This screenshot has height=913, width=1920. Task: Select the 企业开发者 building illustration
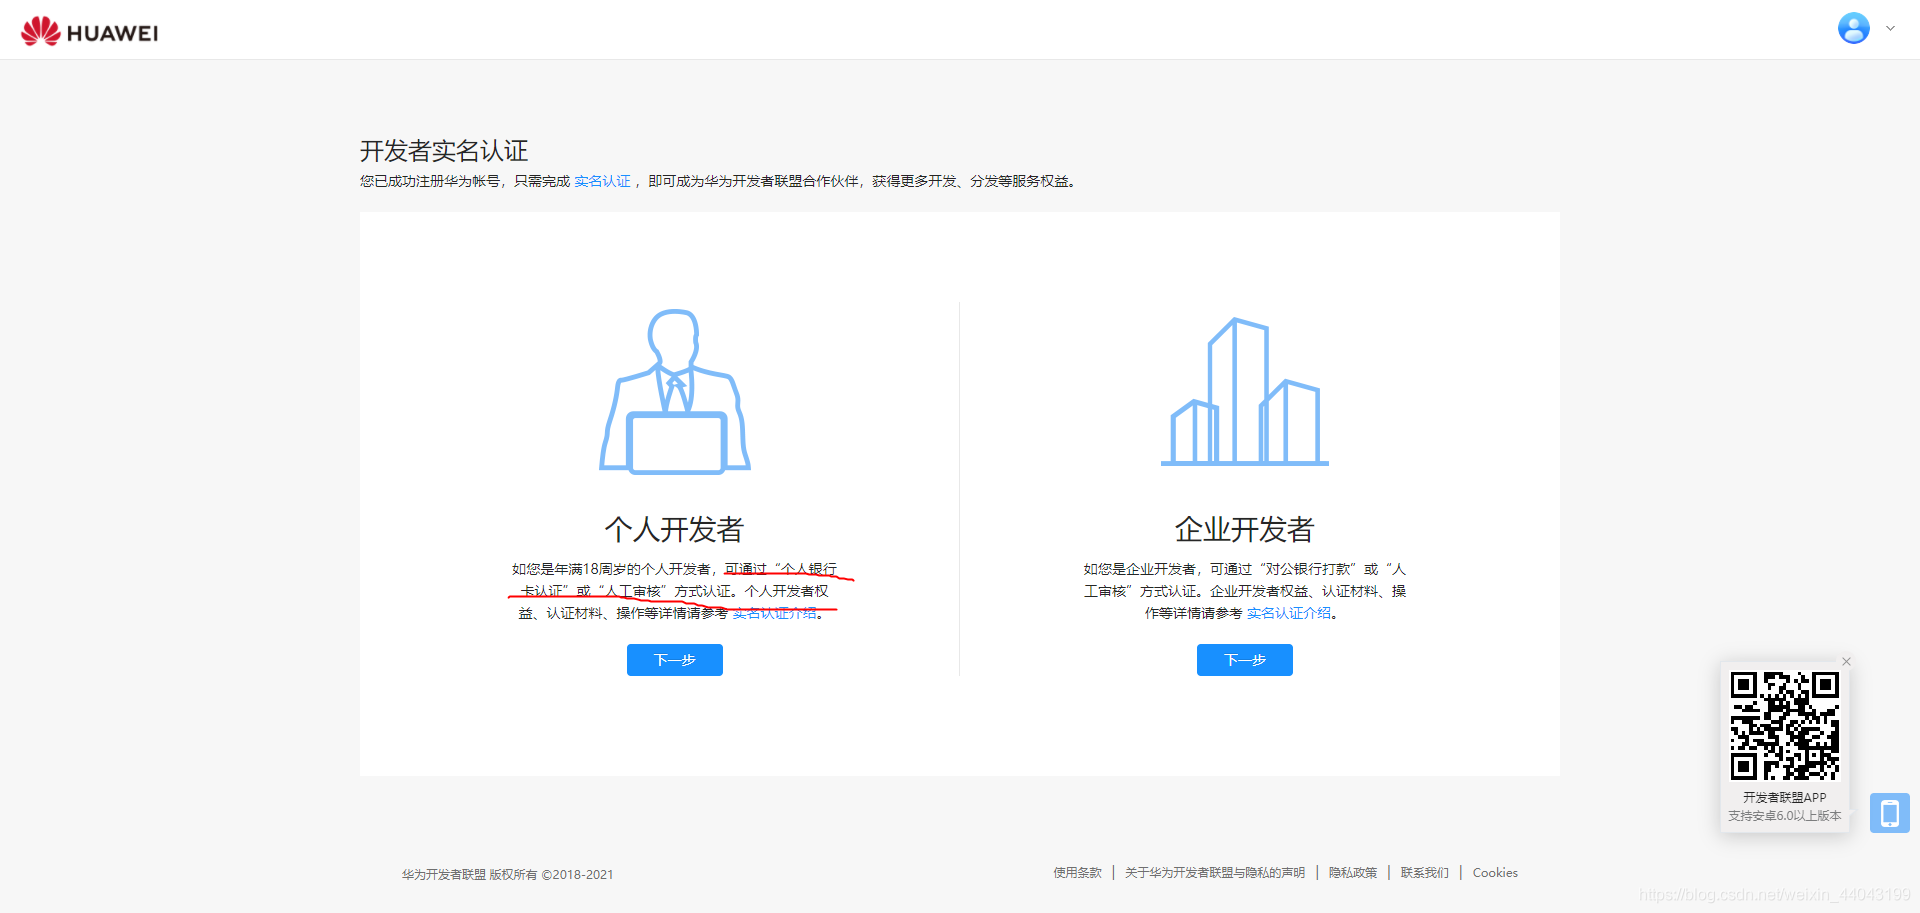coord(1245,391)
